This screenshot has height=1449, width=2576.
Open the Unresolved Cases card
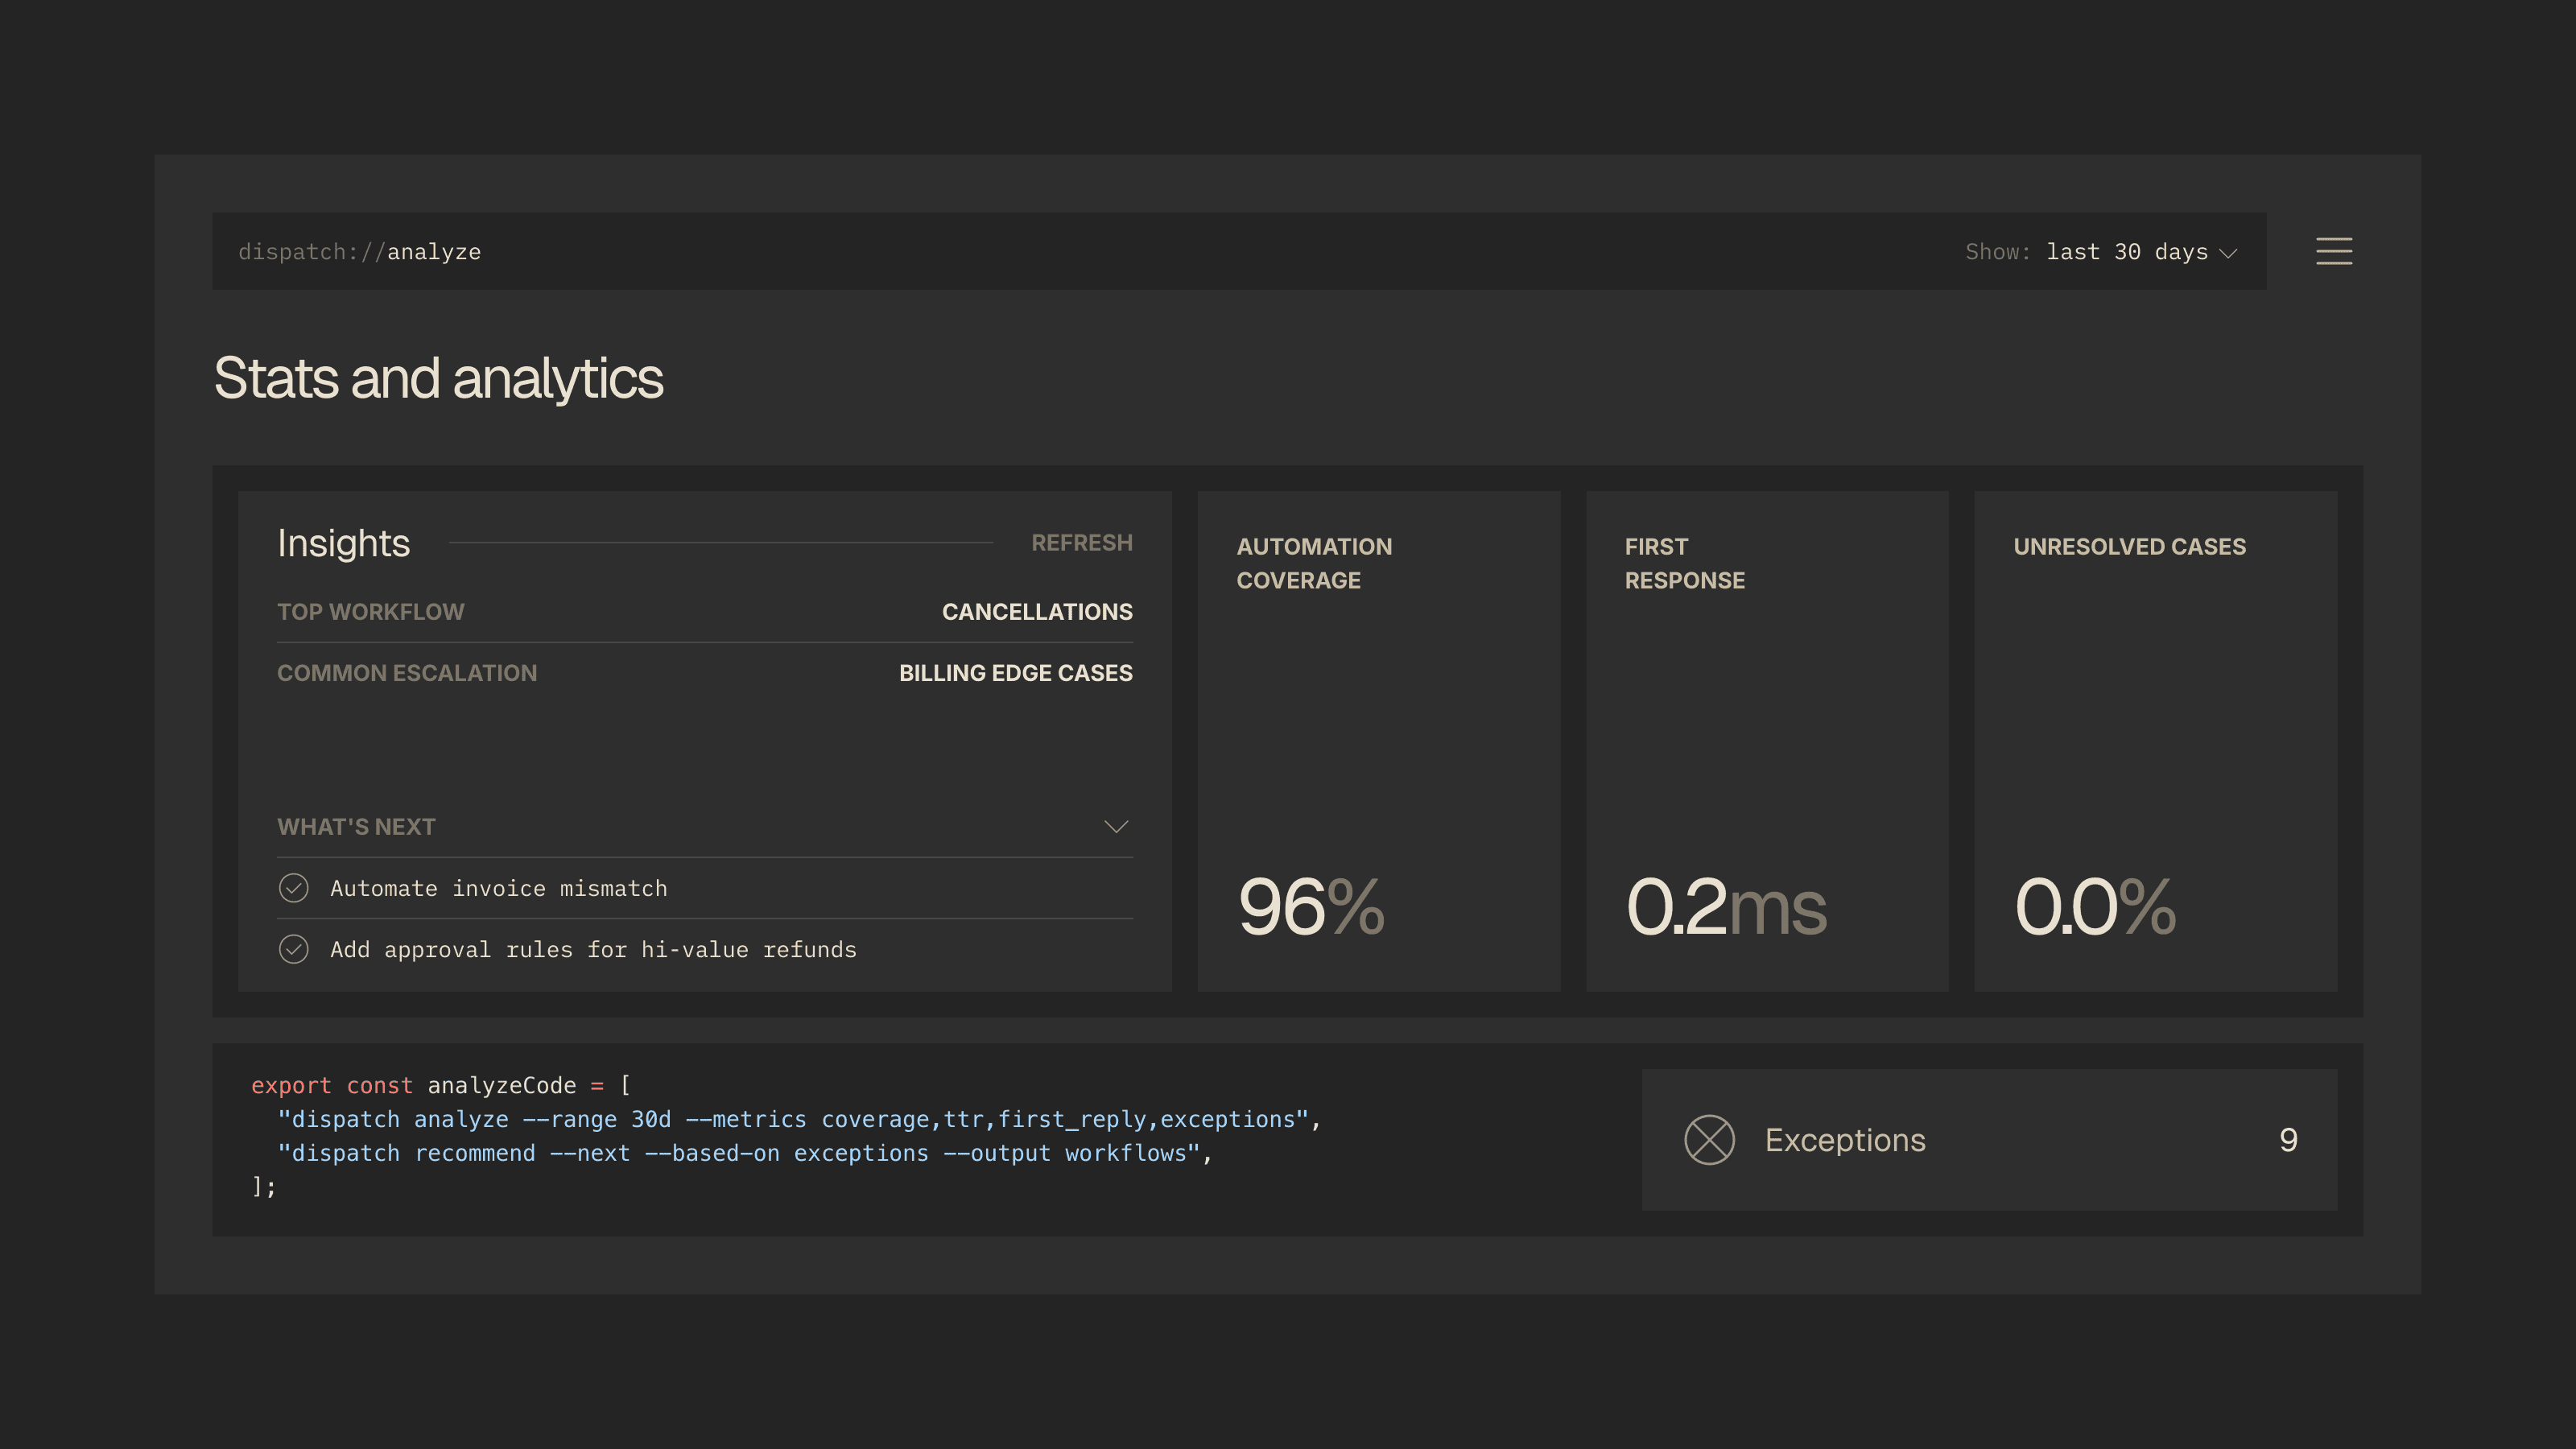[2155, 740]
